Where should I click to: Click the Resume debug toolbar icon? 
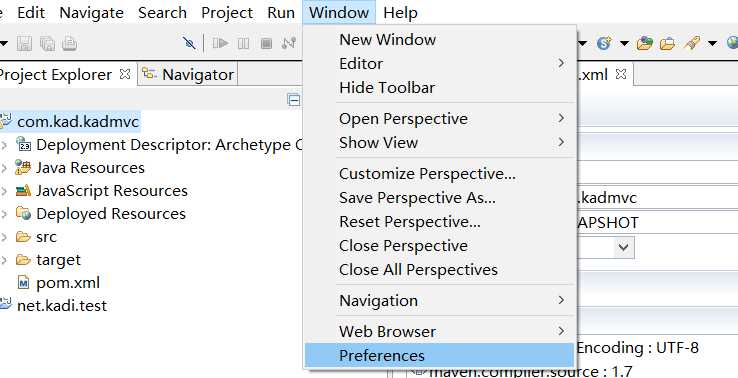click(x=220, y=43)
